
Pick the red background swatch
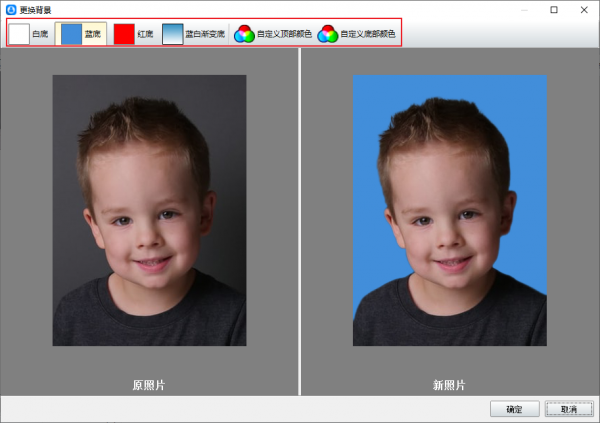pos(124,33)
